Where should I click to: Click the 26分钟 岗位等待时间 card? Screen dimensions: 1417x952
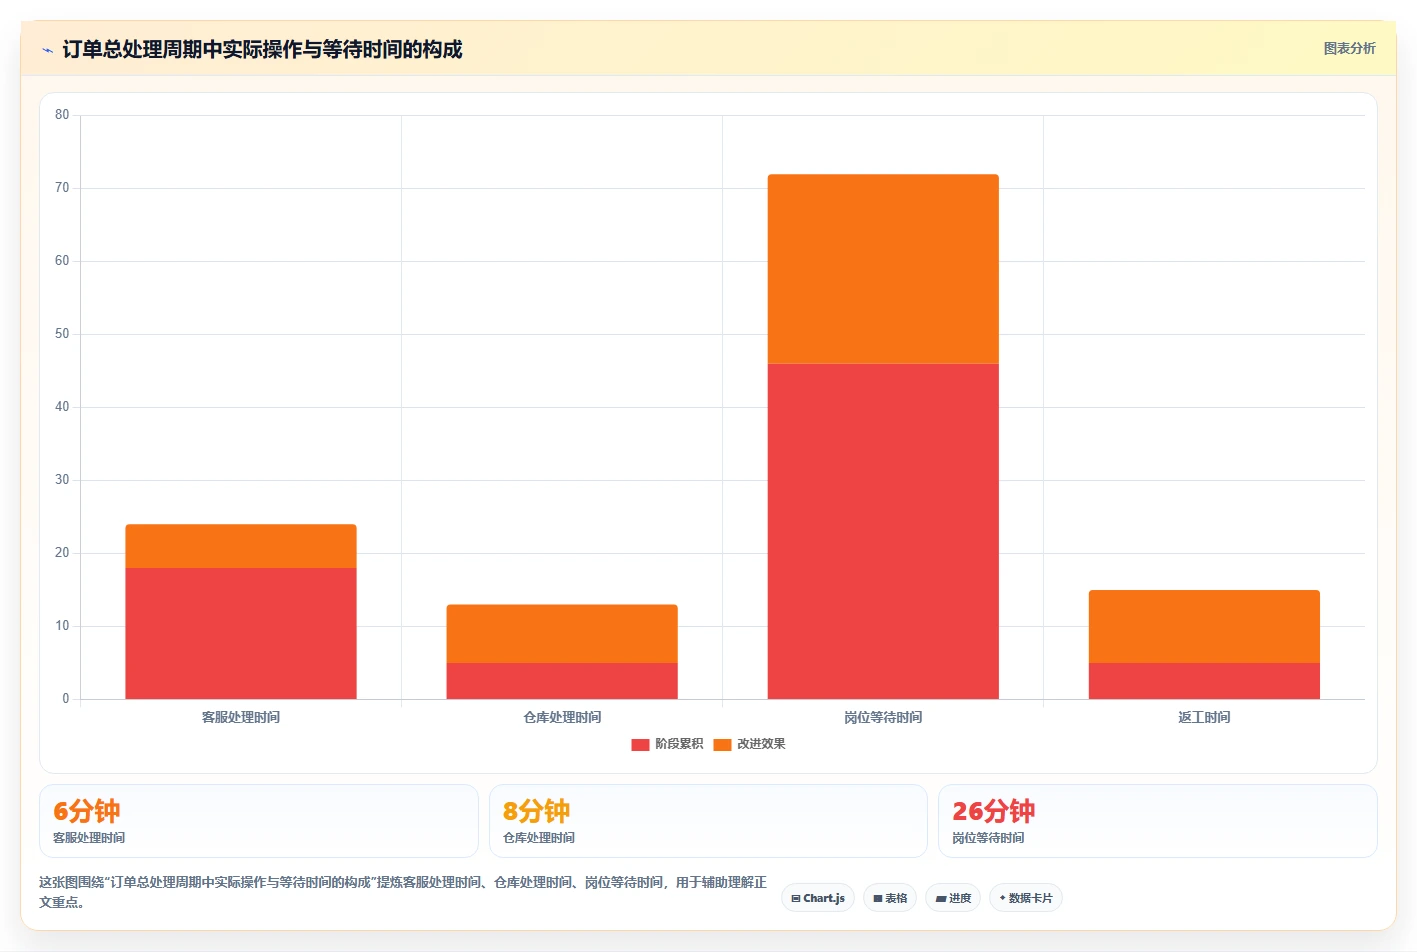tap(1157, 821)
